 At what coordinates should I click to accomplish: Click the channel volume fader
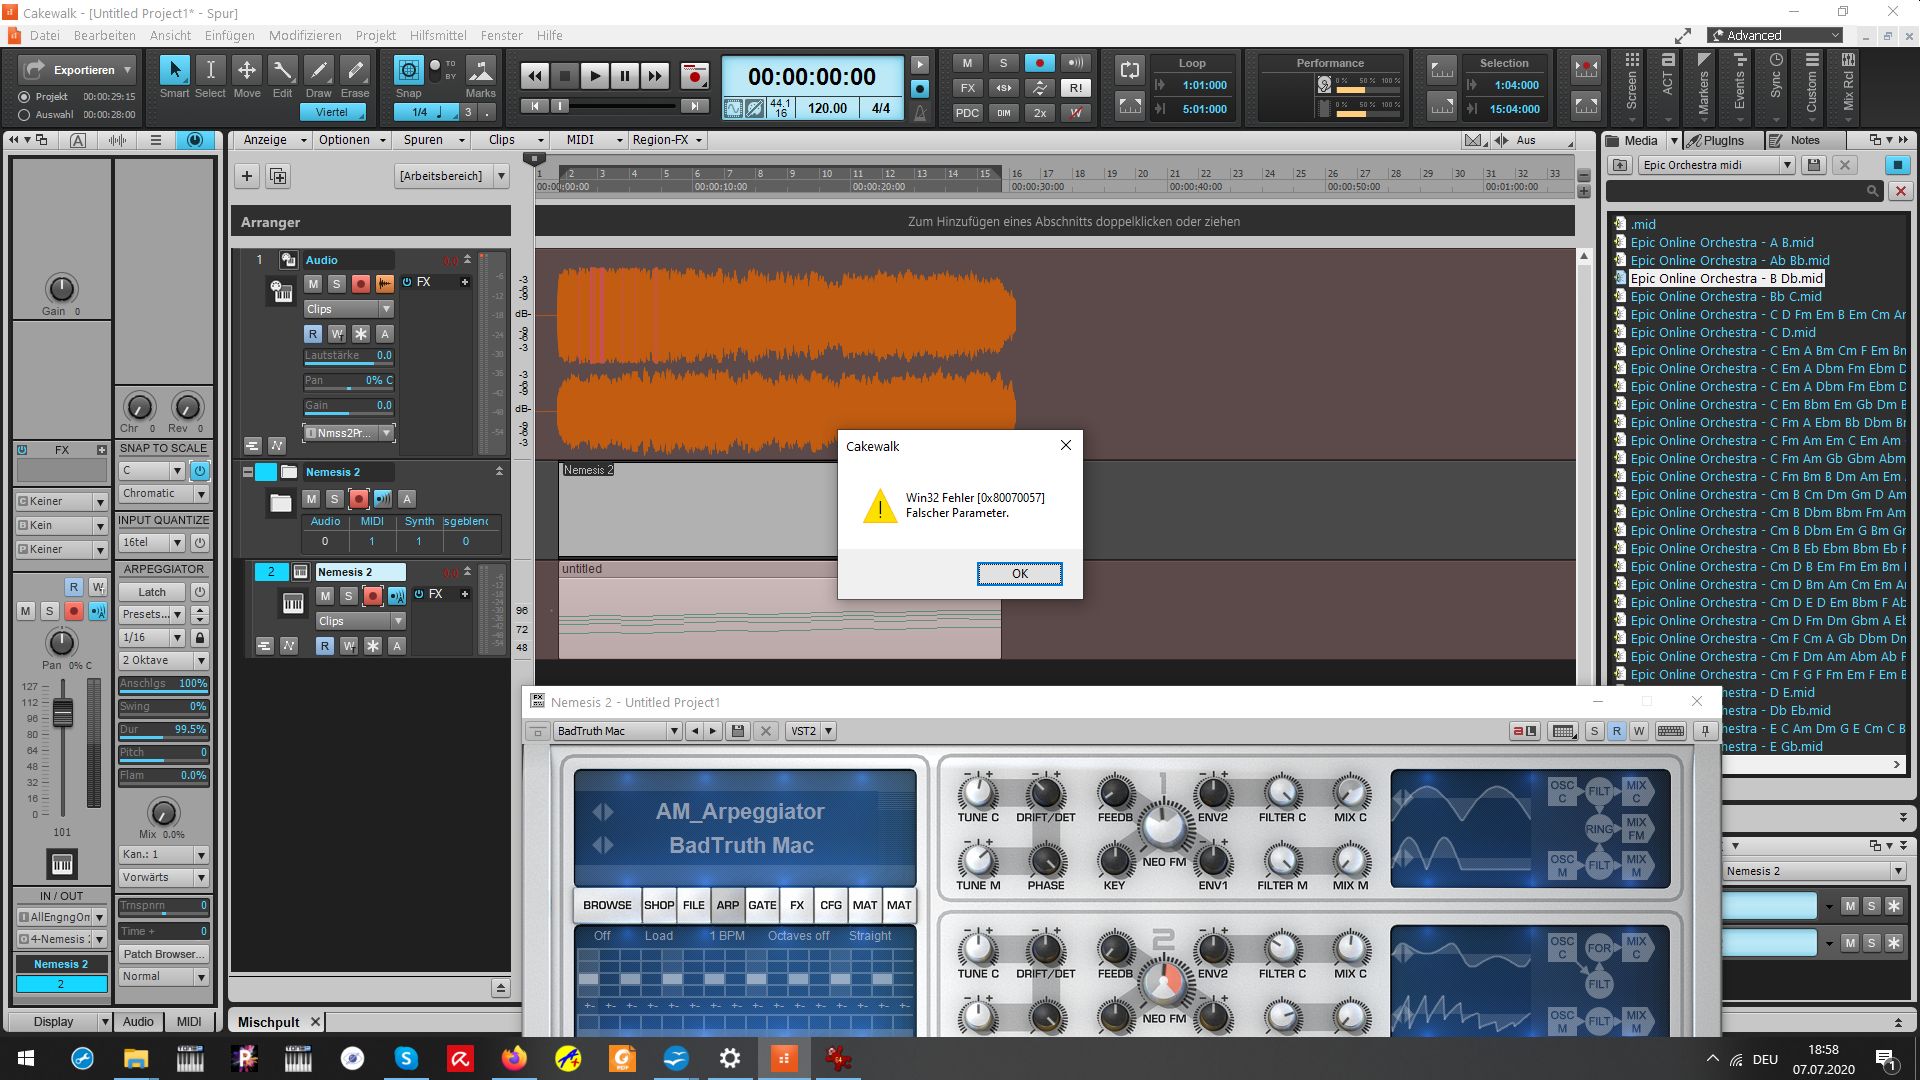click(x=62, y=713)
